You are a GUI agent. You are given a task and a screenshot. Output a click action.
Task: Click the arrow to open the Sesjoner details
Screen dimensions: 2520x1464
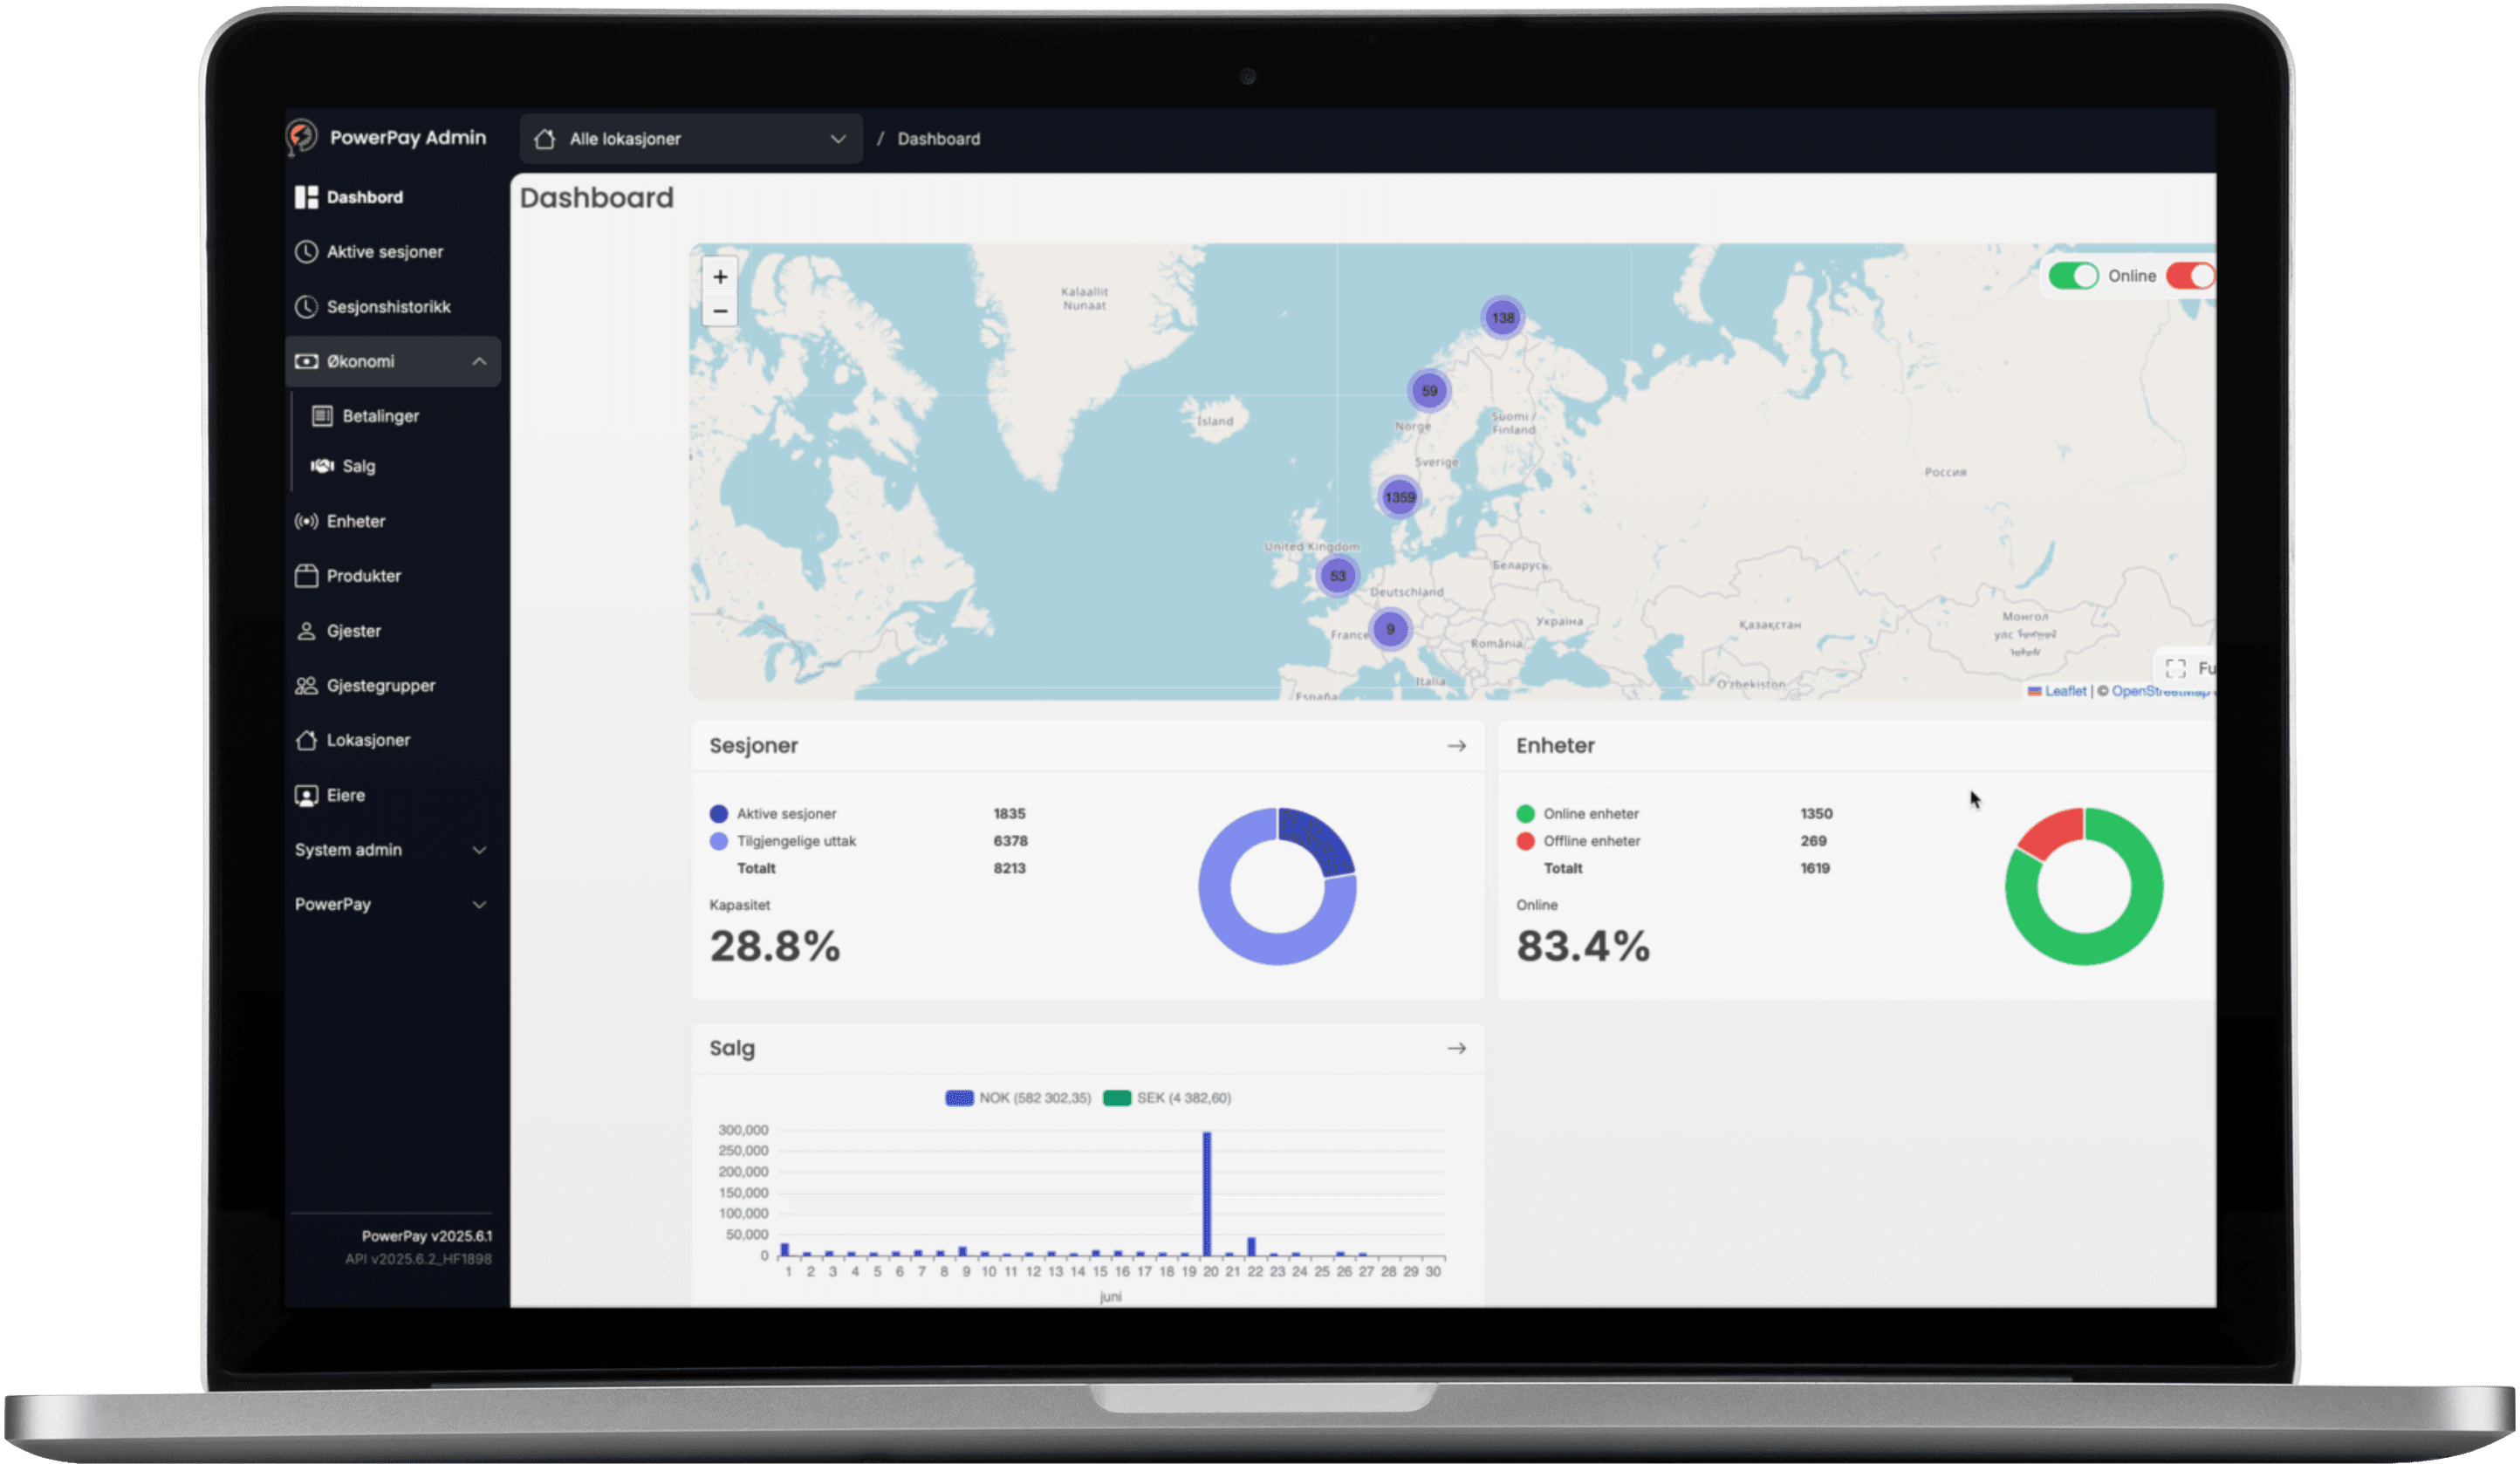[1458, 745]
